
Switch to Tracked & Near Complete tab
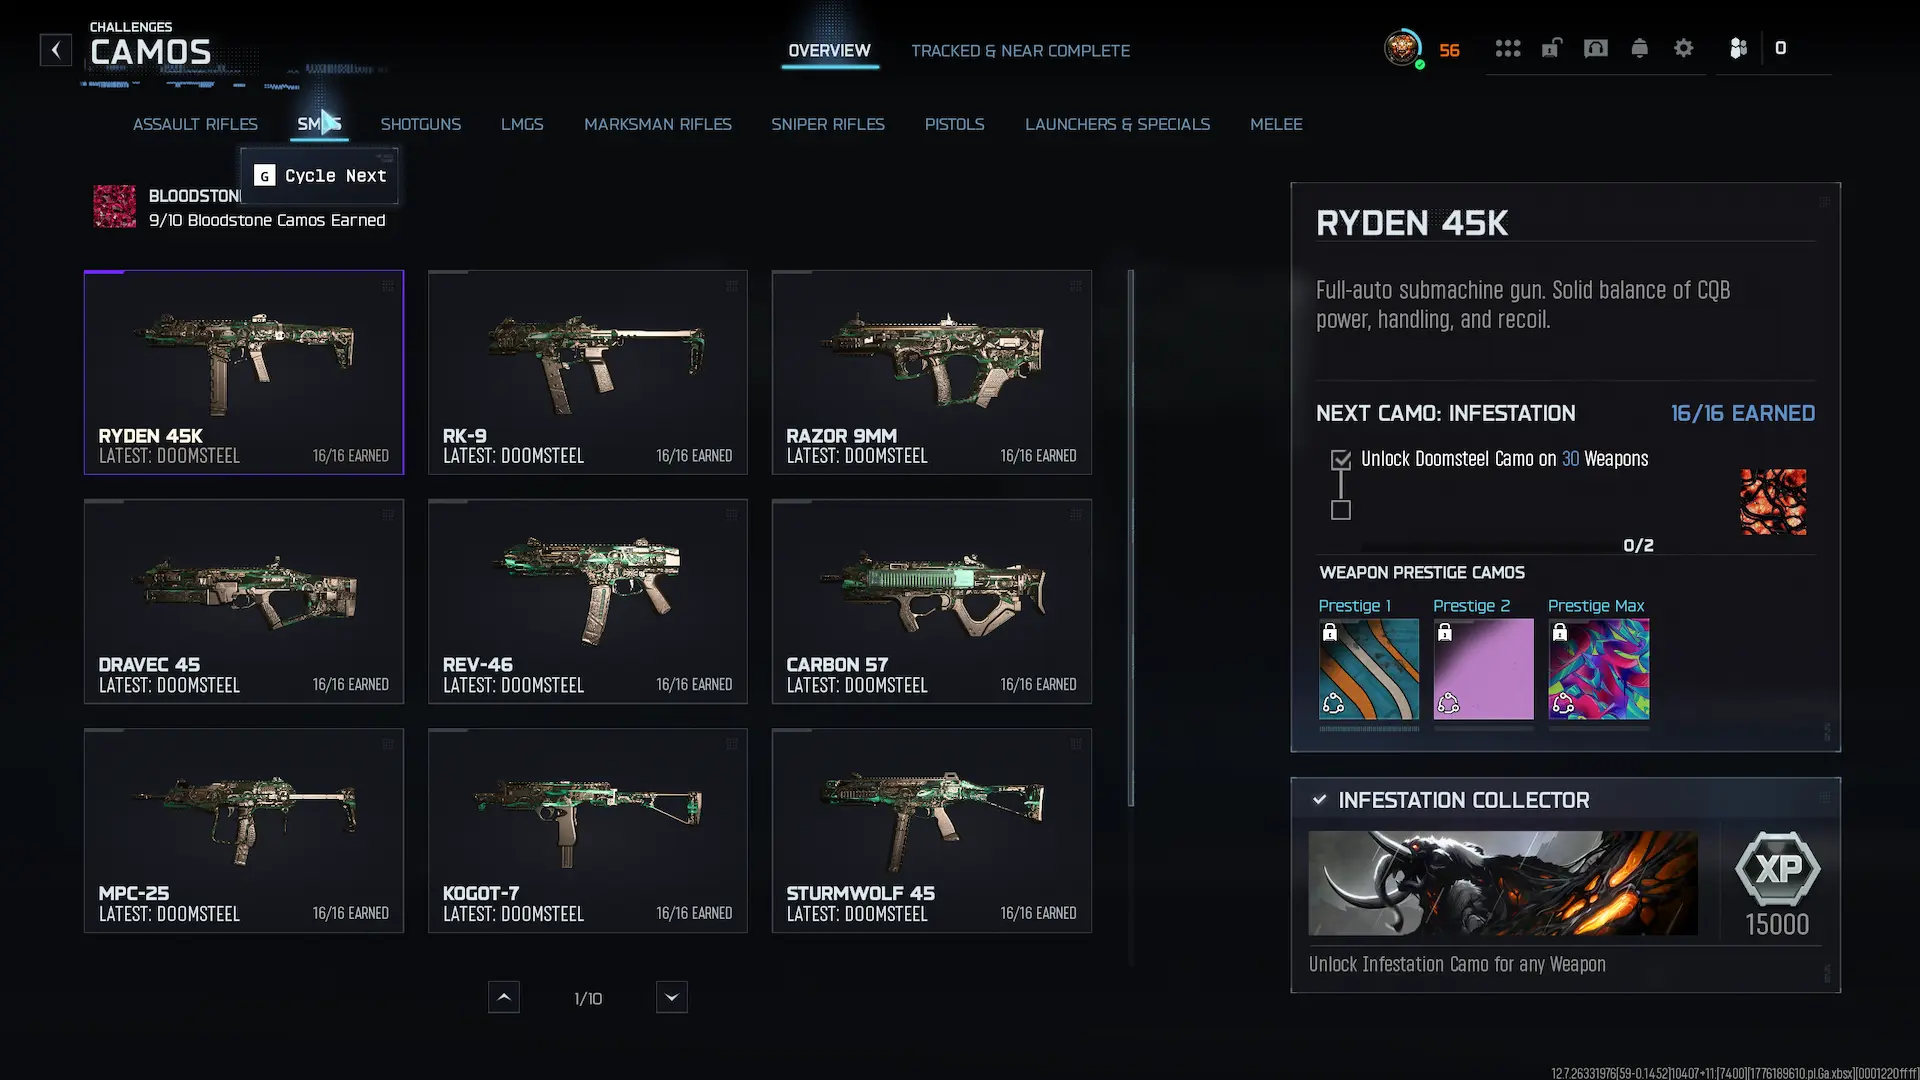(1020, 51)
